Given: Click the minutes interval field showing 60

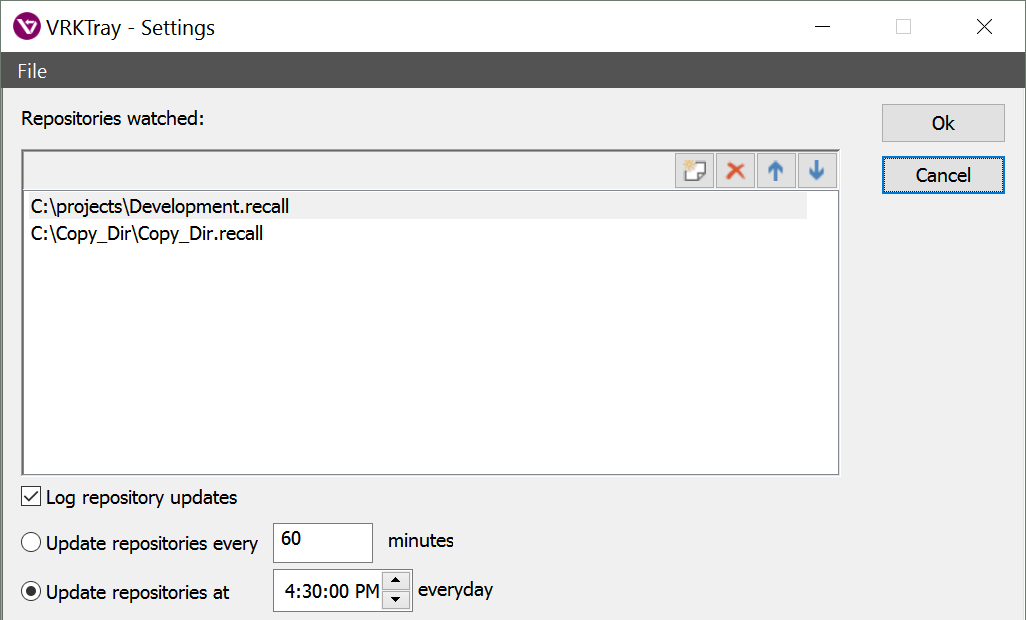Looking at the screenshot, I should [x=323, y=542].
